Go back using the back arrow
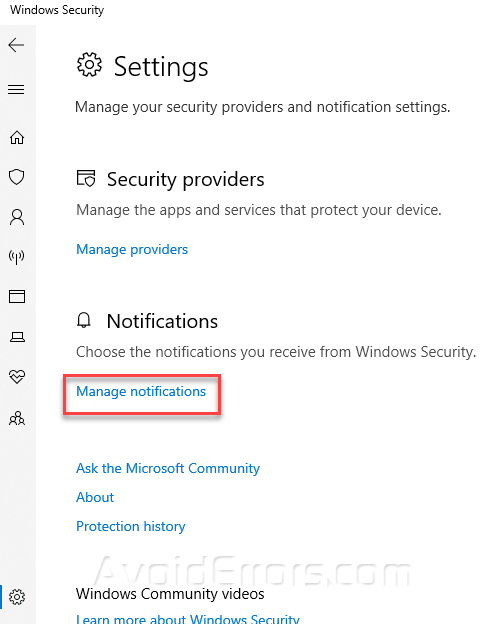 16,45
